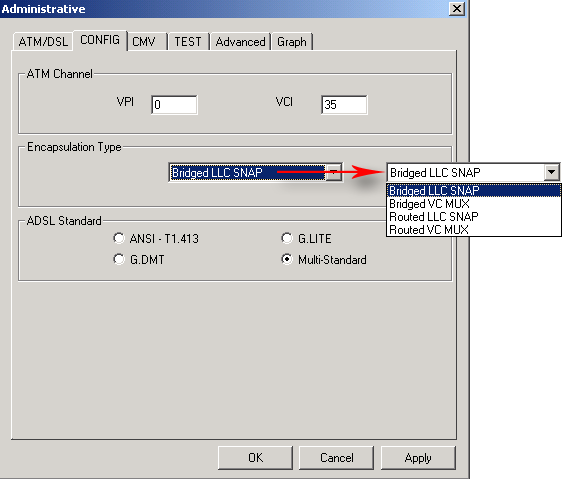579x479 pixels.
Task: Choose Bridged VC MUX from the list
Action: (474, 204)
